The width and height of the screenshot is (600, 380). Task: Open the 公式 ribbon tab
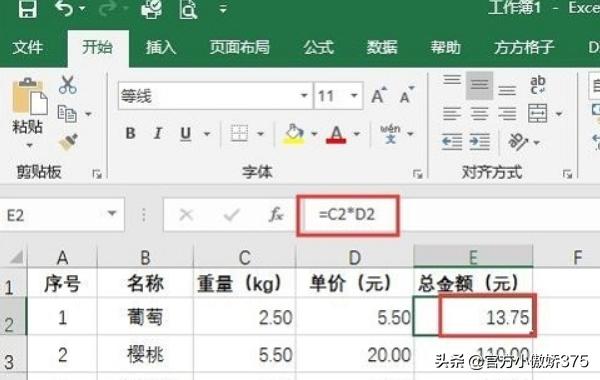pyautogui.click(x=318, y=48)
